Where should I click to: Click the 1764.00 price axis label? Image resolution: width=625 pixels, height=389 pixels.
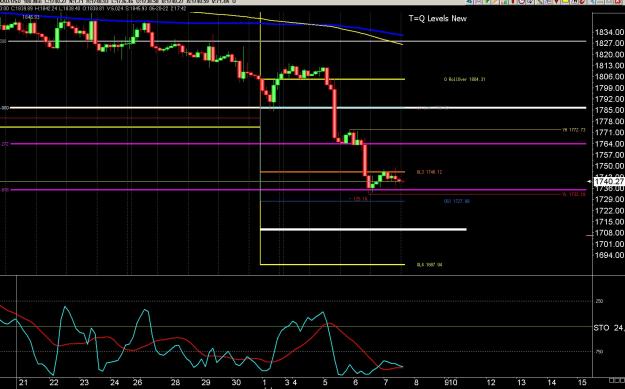point(609,144)
